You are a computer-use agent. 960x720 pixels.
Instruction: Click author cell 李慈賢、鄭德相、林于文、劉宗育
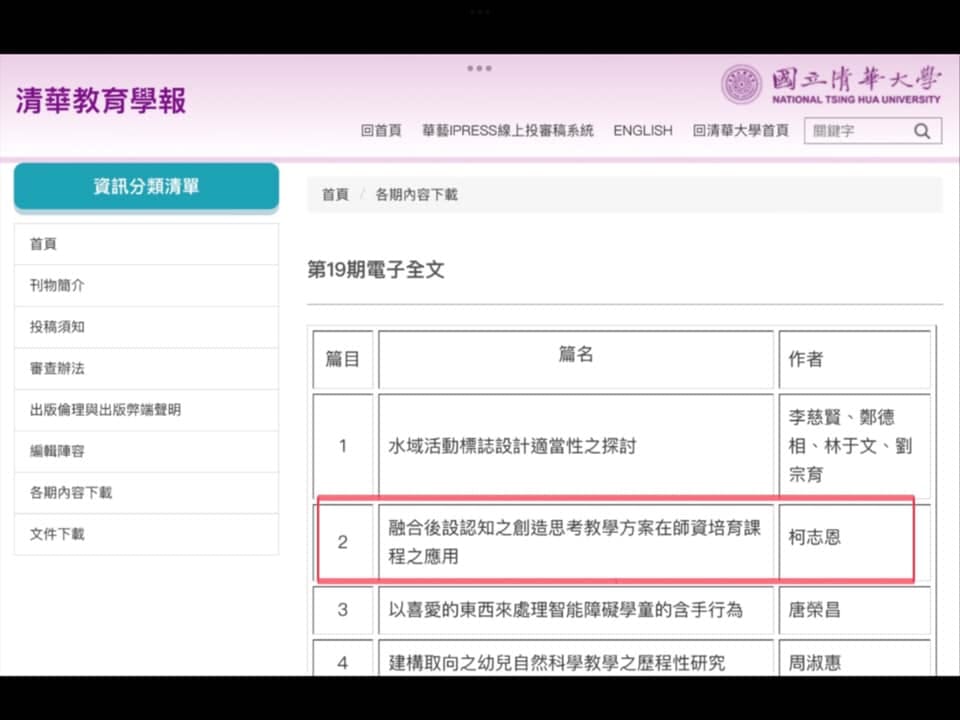click(x=854, y=446)
